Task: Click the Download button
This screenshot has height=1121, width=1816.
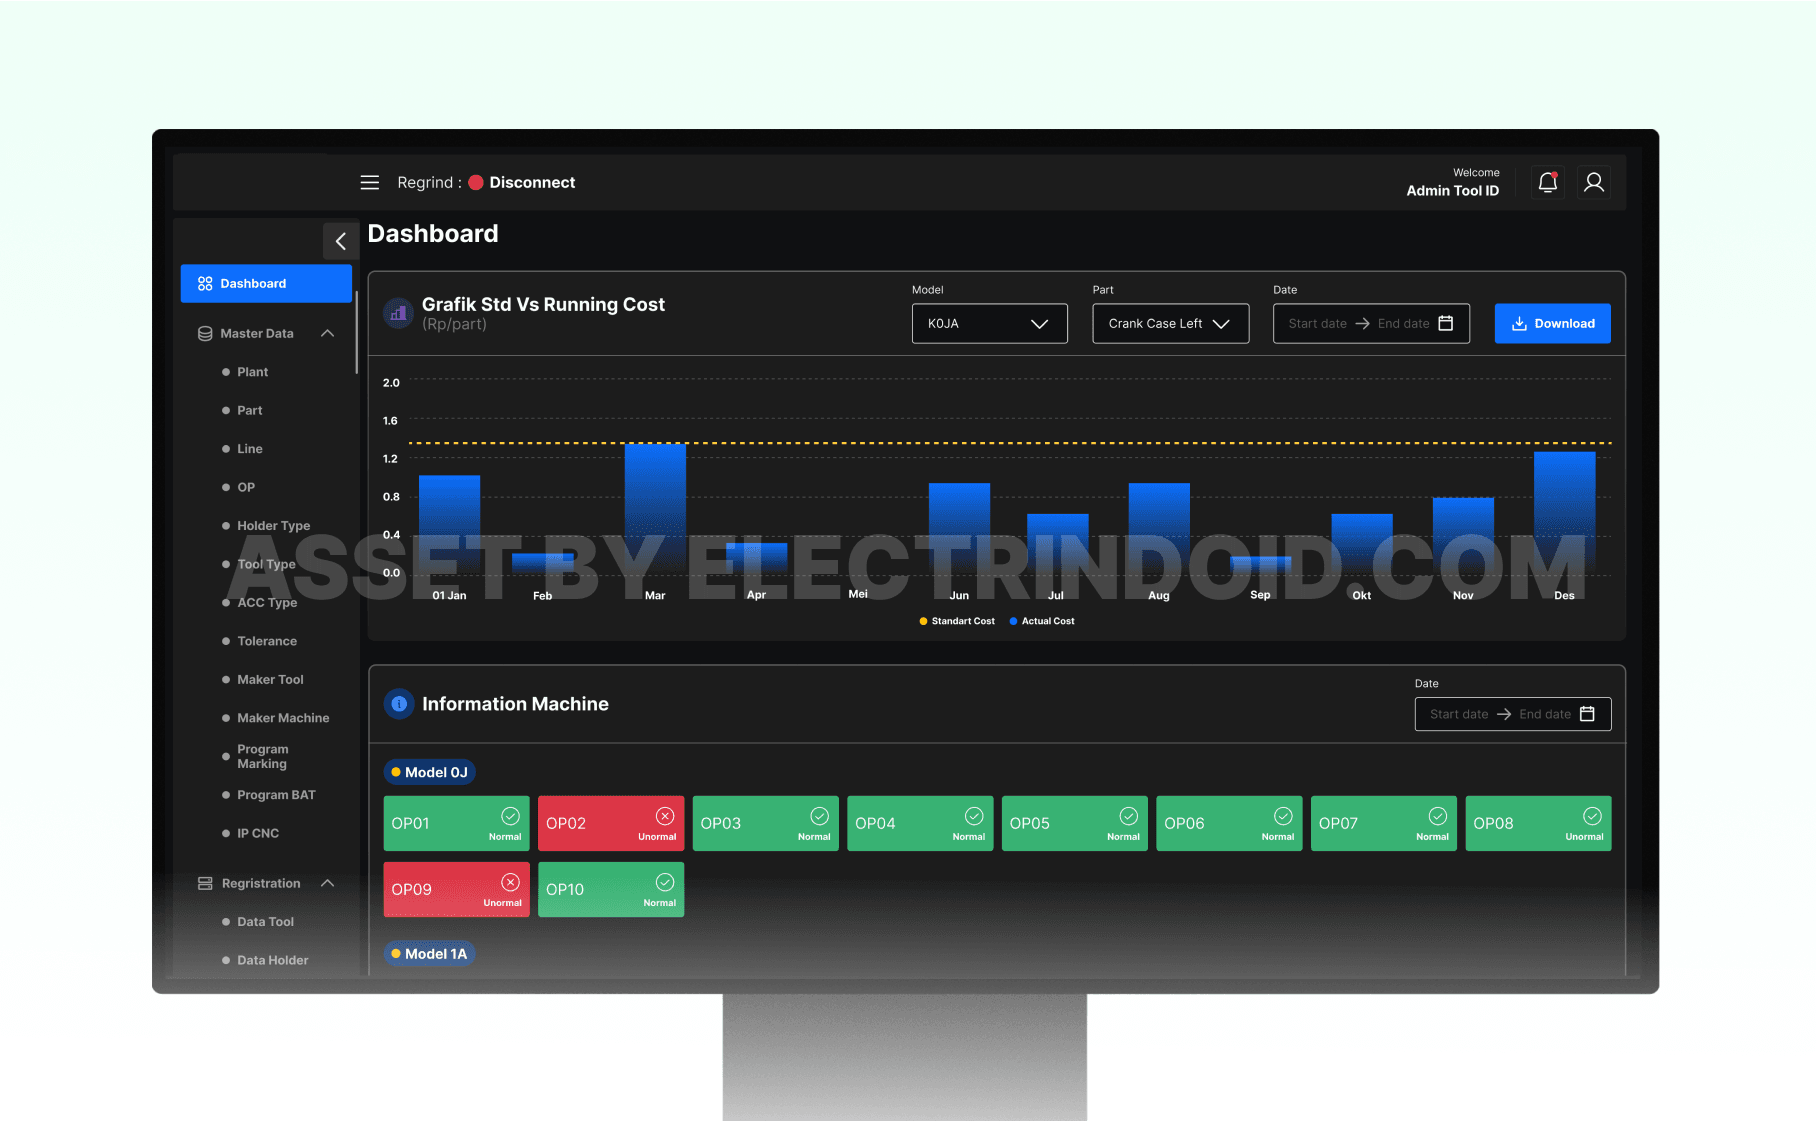Action: tap(1552, 323)
